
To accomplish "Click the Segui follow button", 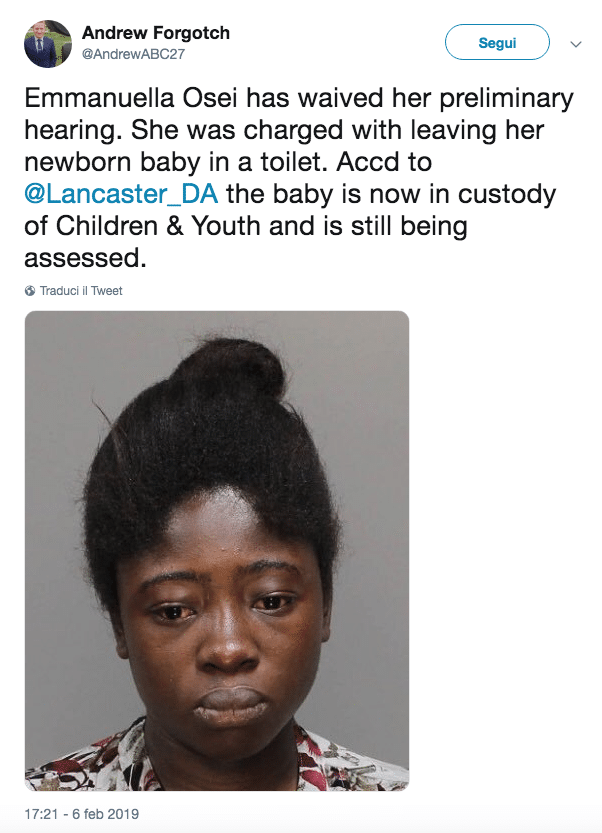I will click(497, 42).
